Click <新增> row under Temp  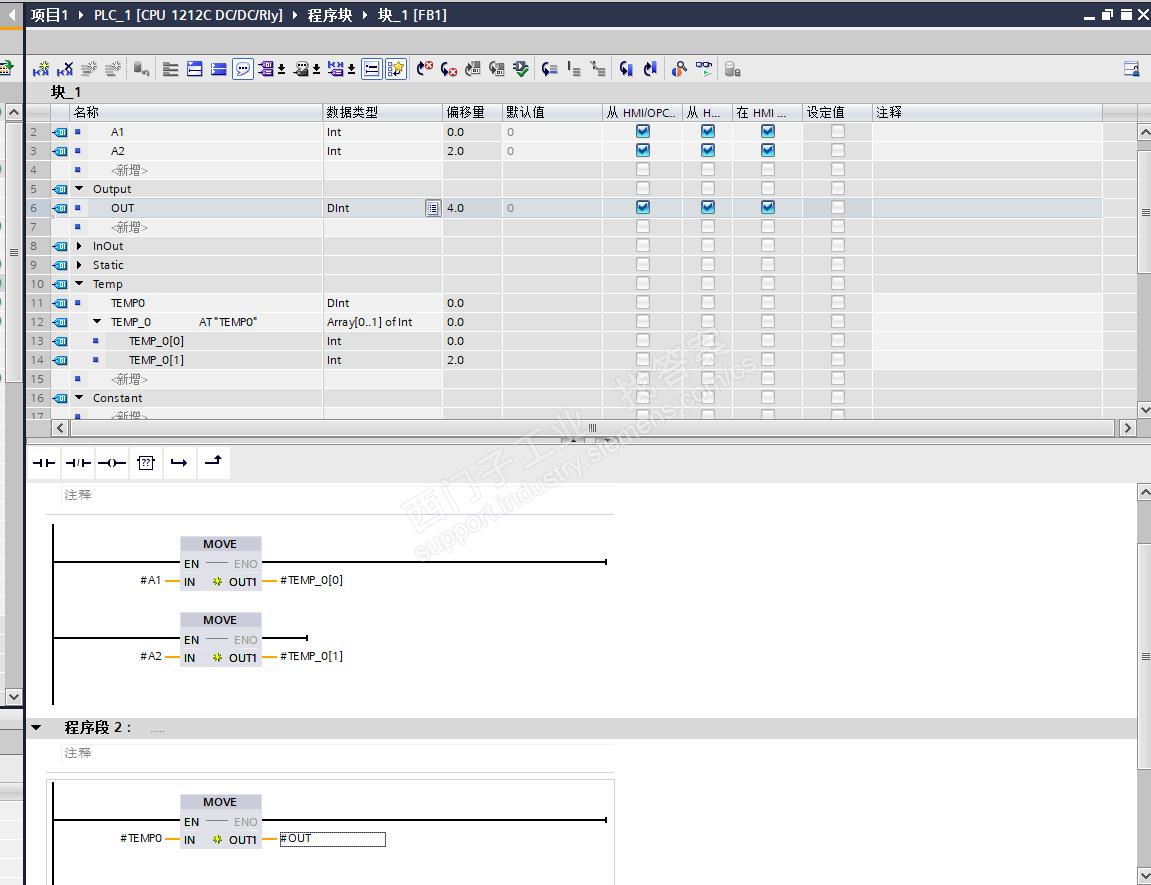[129, 379]
